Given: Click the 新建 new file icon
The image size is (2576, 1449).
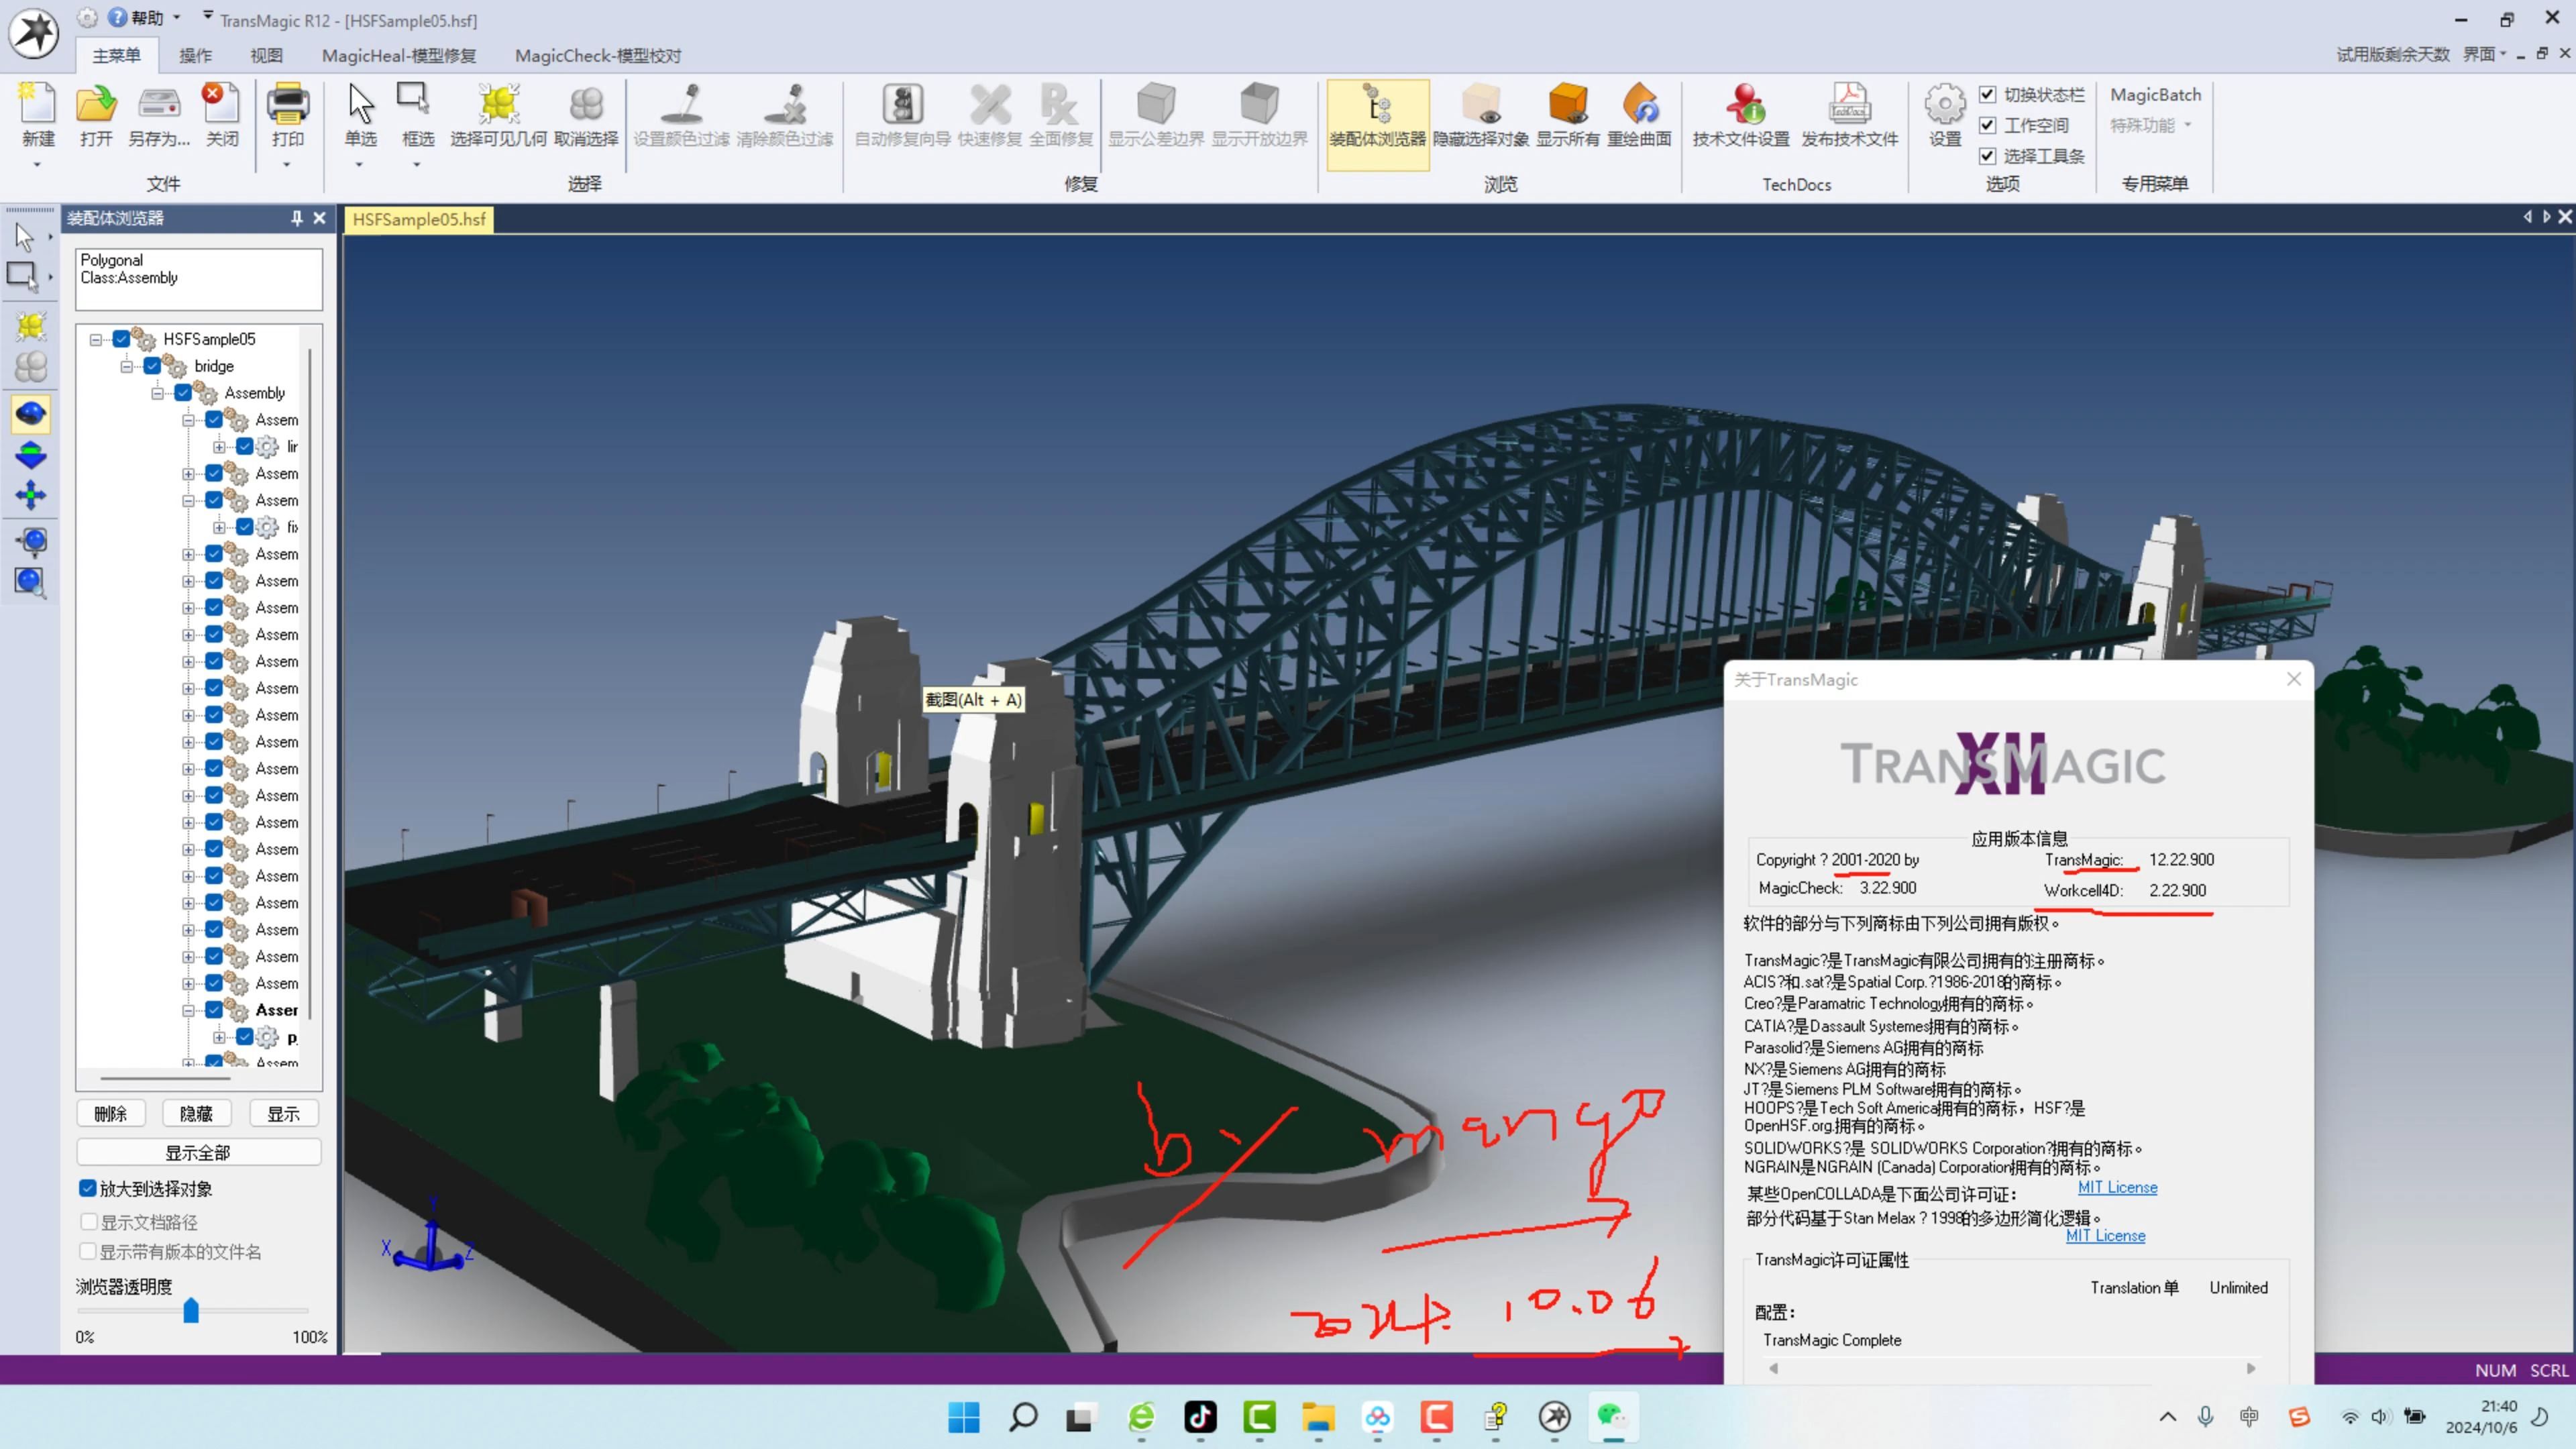Looking at the screenshot, I should point(38,103).
